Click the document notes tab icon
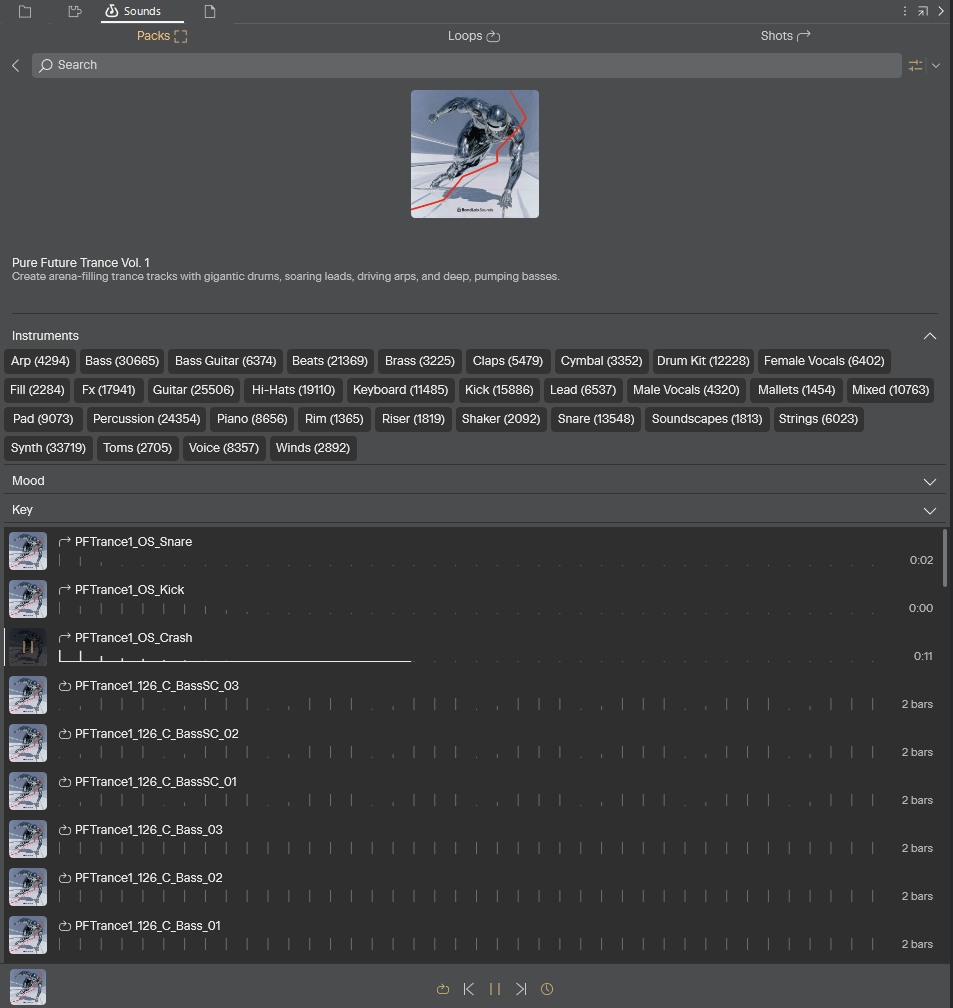 210,12
